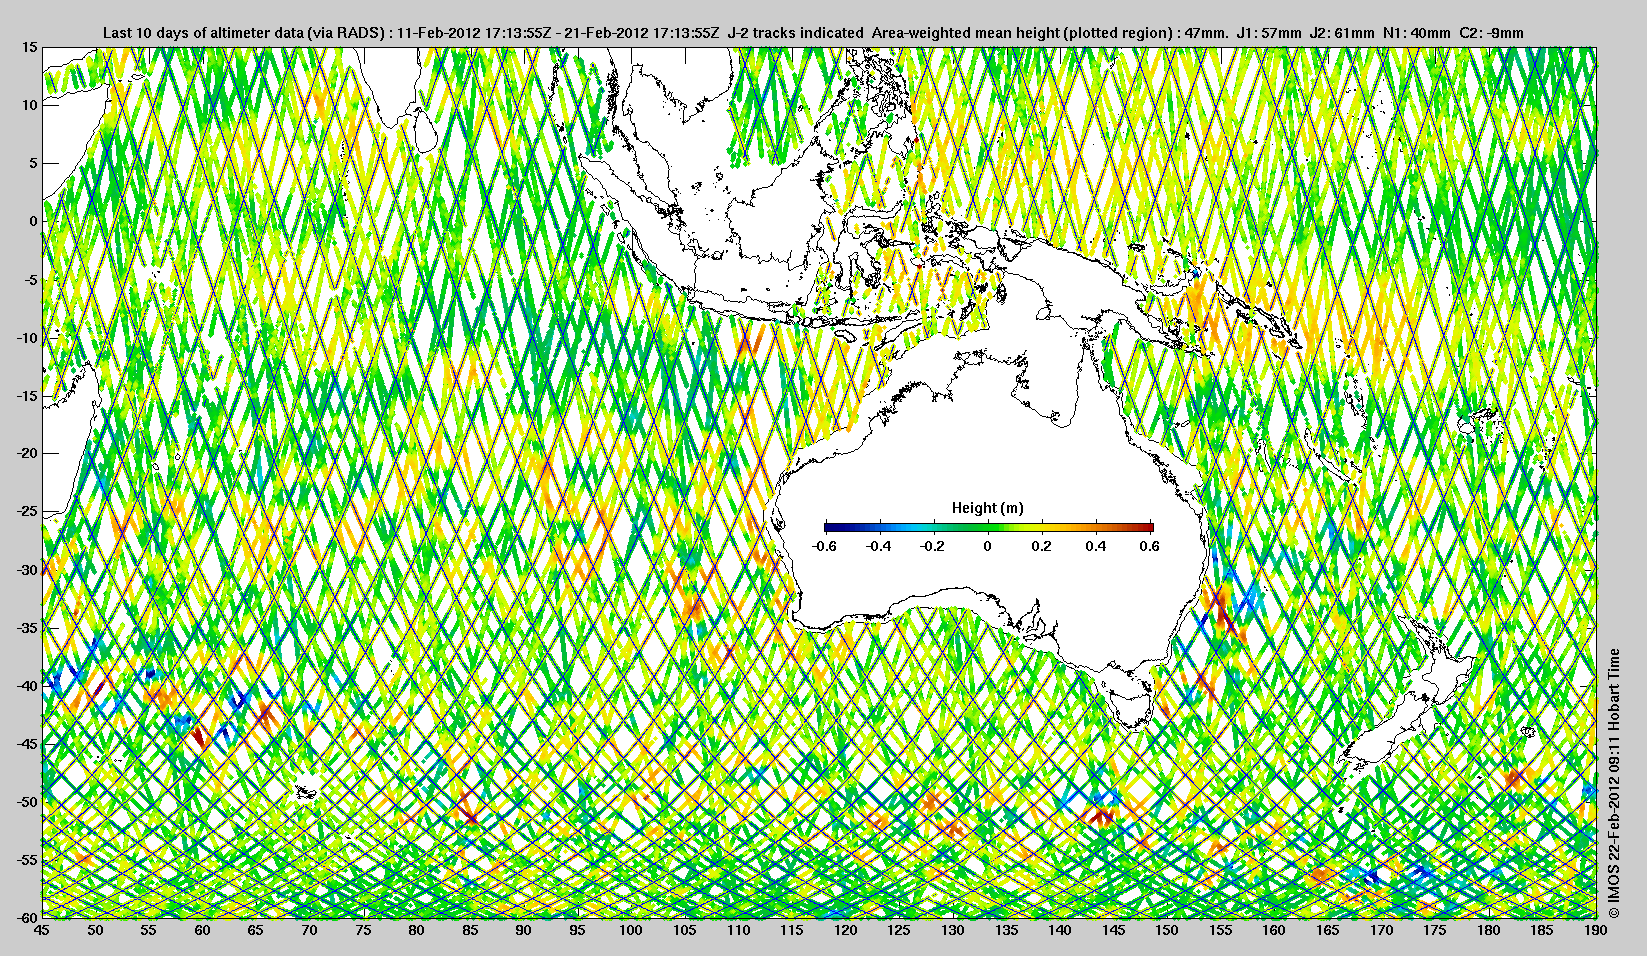This screenshot has height=956, width=1647.
Task: Click longitude tick '125' on the bottom axis
Action: [898, 930]
